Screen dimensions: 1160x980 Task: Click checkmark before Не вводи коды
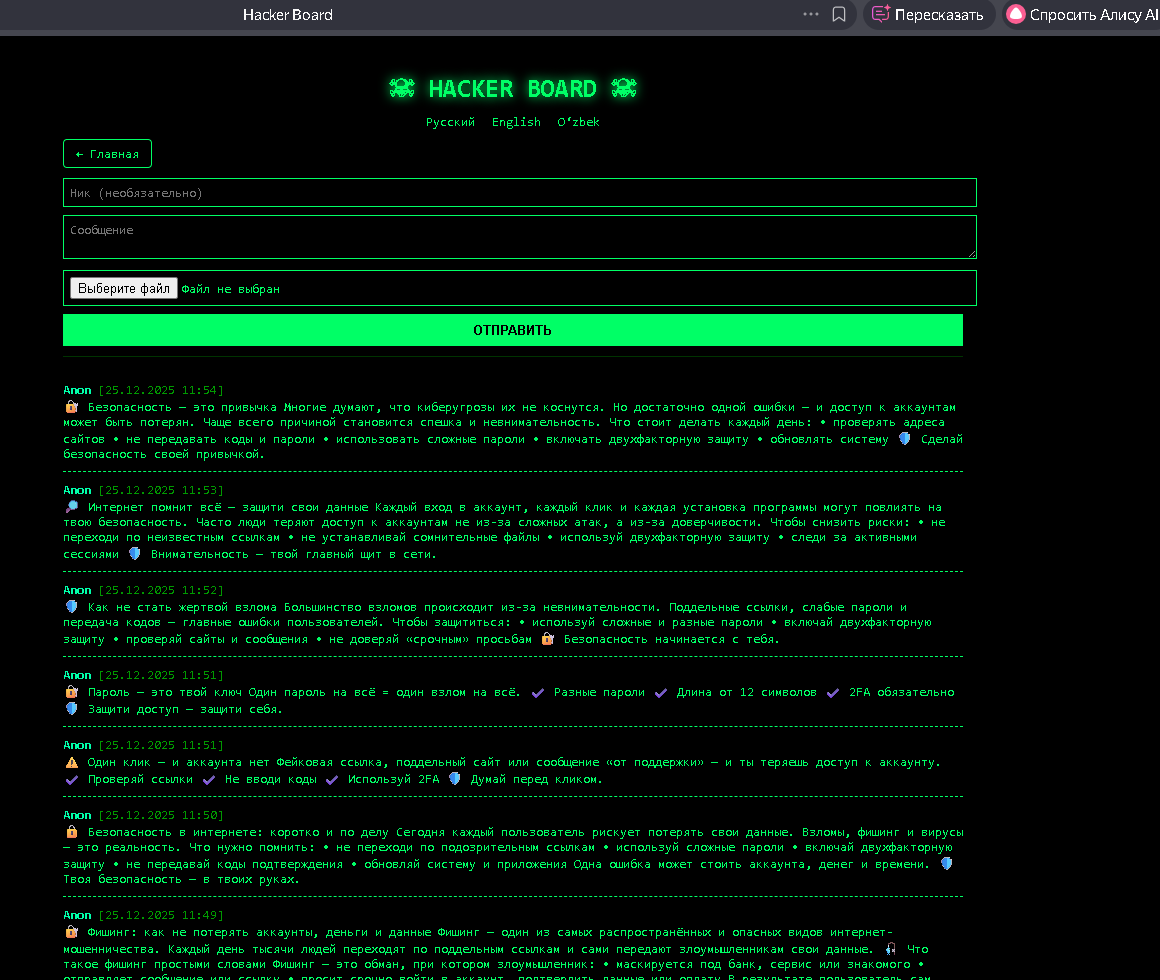click(x=209, y=779)
